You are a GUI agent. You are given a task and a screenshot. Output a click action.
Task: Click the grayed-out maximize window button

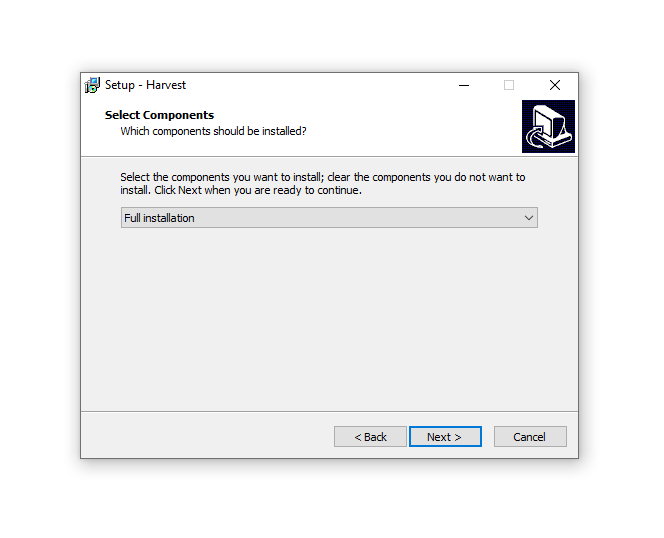pyautogui.click(x=509, y=85)
